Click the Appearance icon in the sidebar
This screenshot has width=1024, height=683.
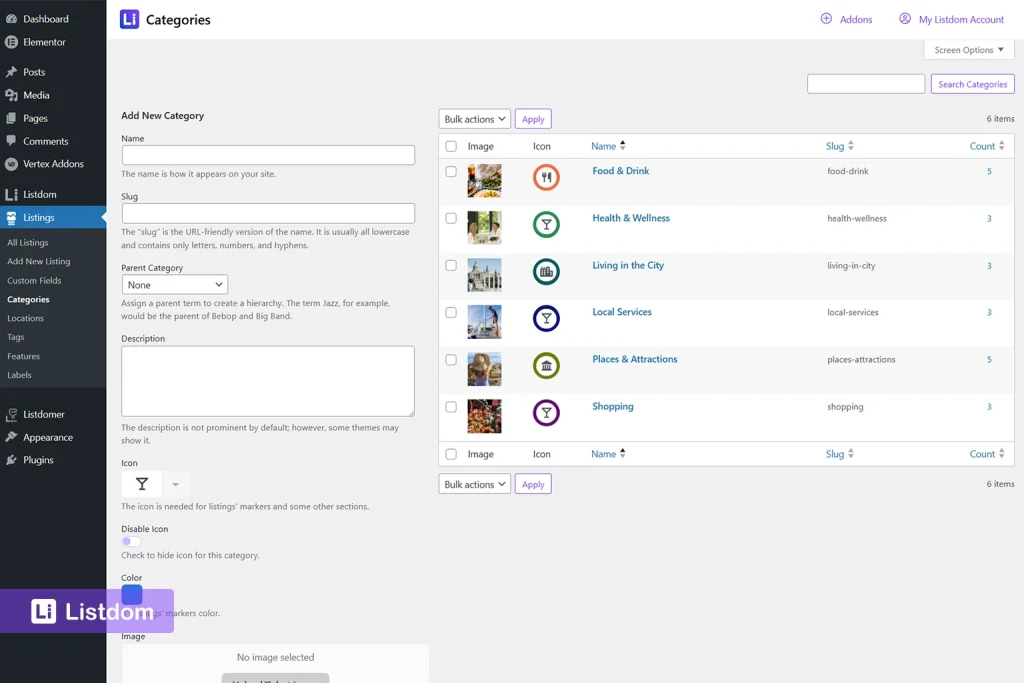tap(13, 437)
